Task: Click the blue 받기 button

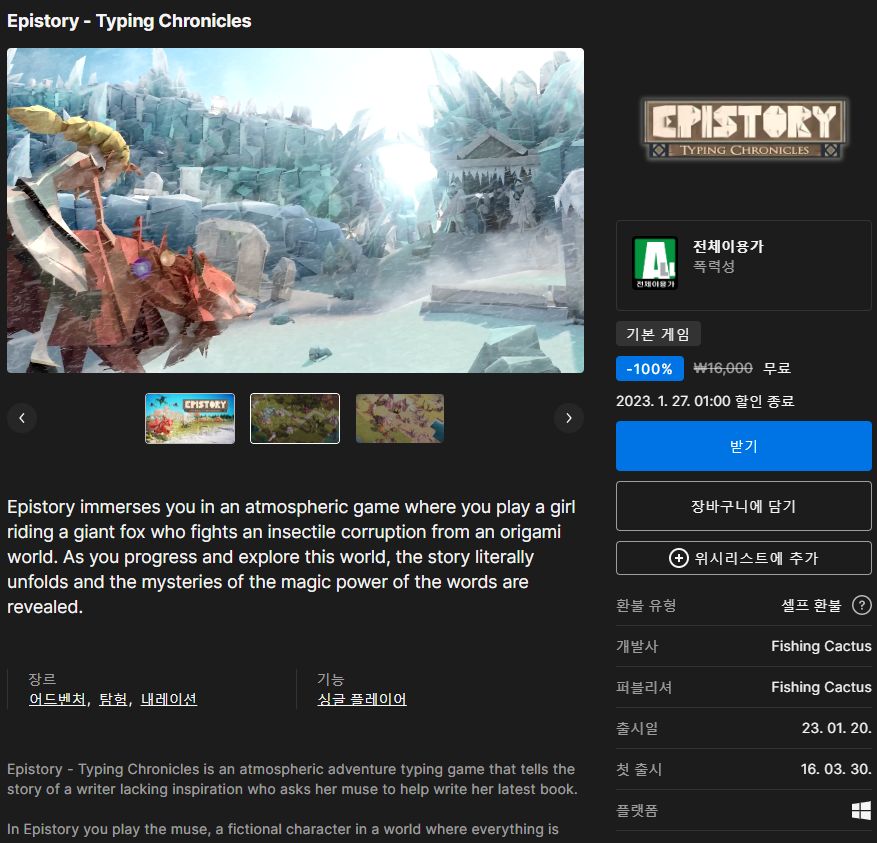Action: click(x=743, y=446)
